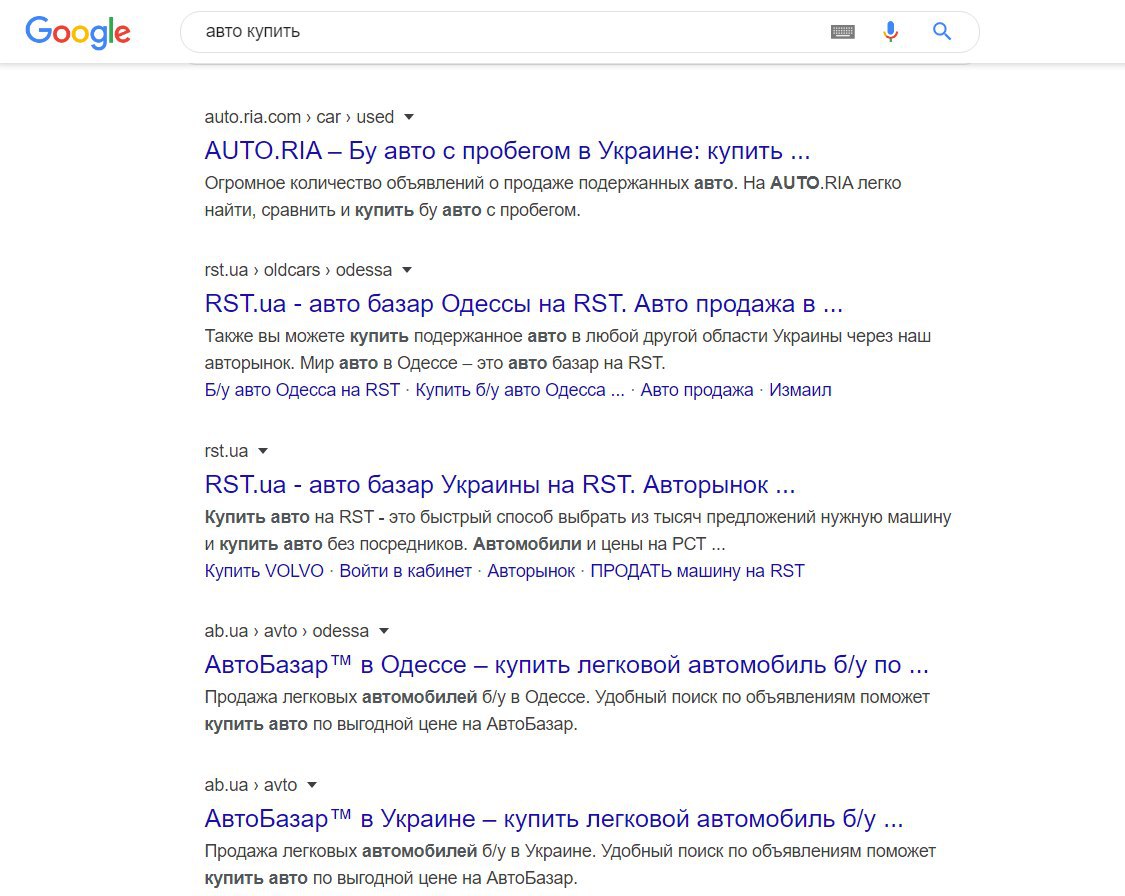
Task: Open the dropdown arrow beside ab.ua › avto
Action: (311, 785)
